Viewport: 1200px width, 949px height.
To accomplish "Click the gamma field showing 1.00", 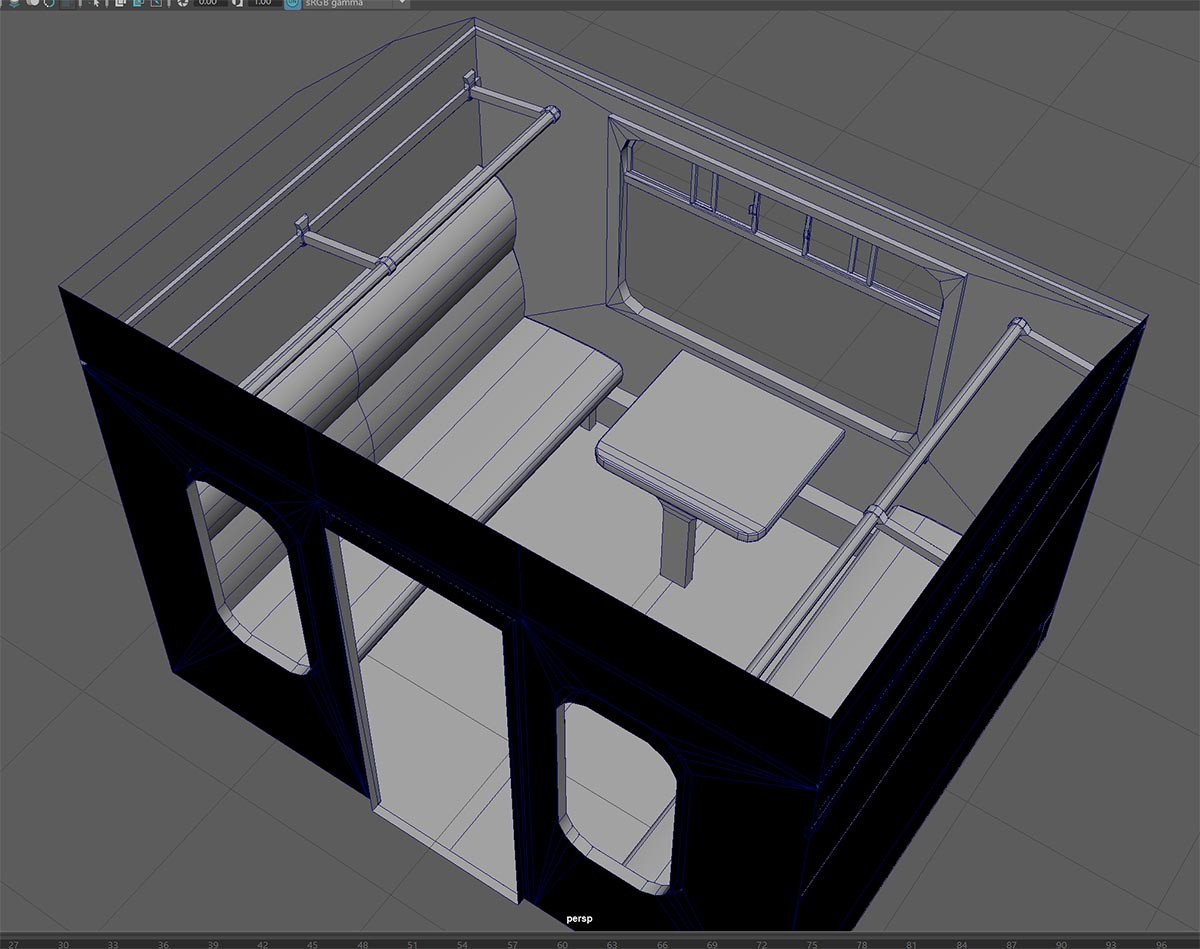I will (262, 5).
